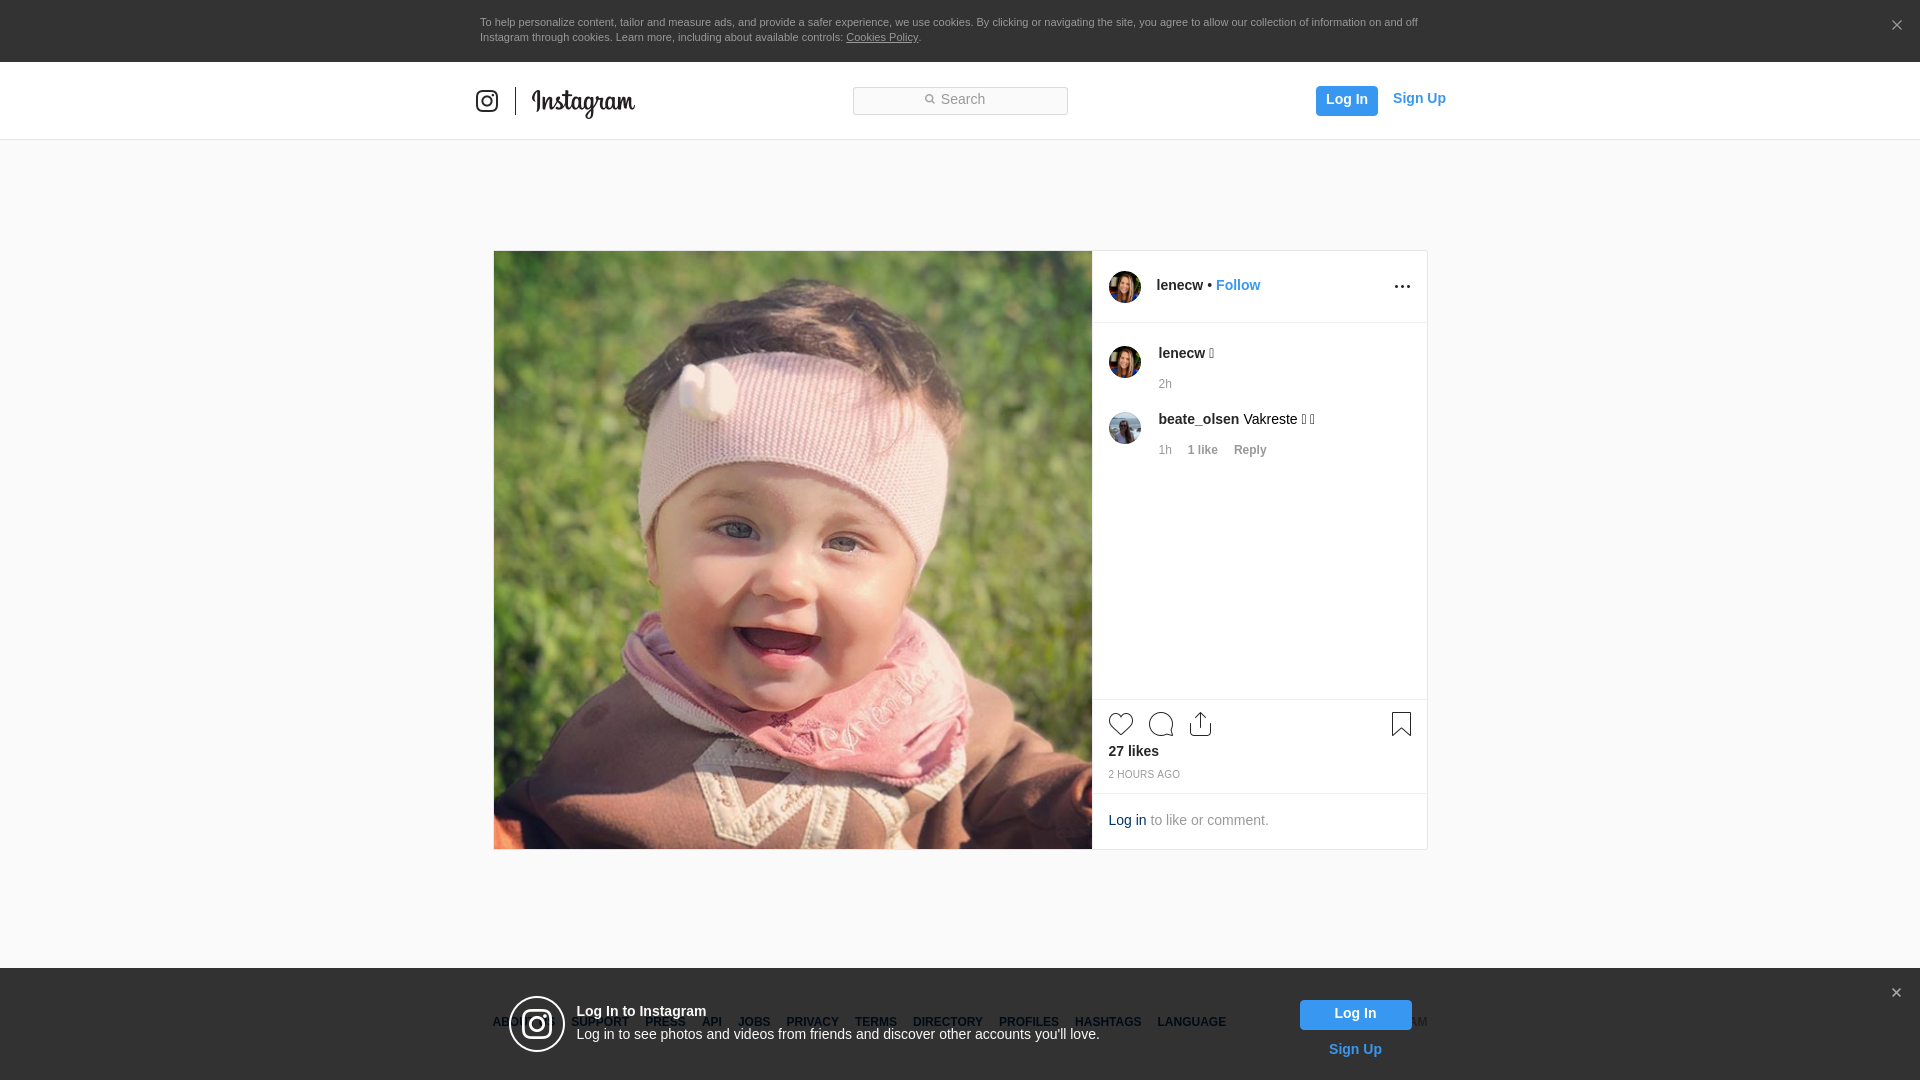This screenshot has width=1920, height=1080.
Task: Open the post's more options ellipsis
Action: (x=1402, y=287)
